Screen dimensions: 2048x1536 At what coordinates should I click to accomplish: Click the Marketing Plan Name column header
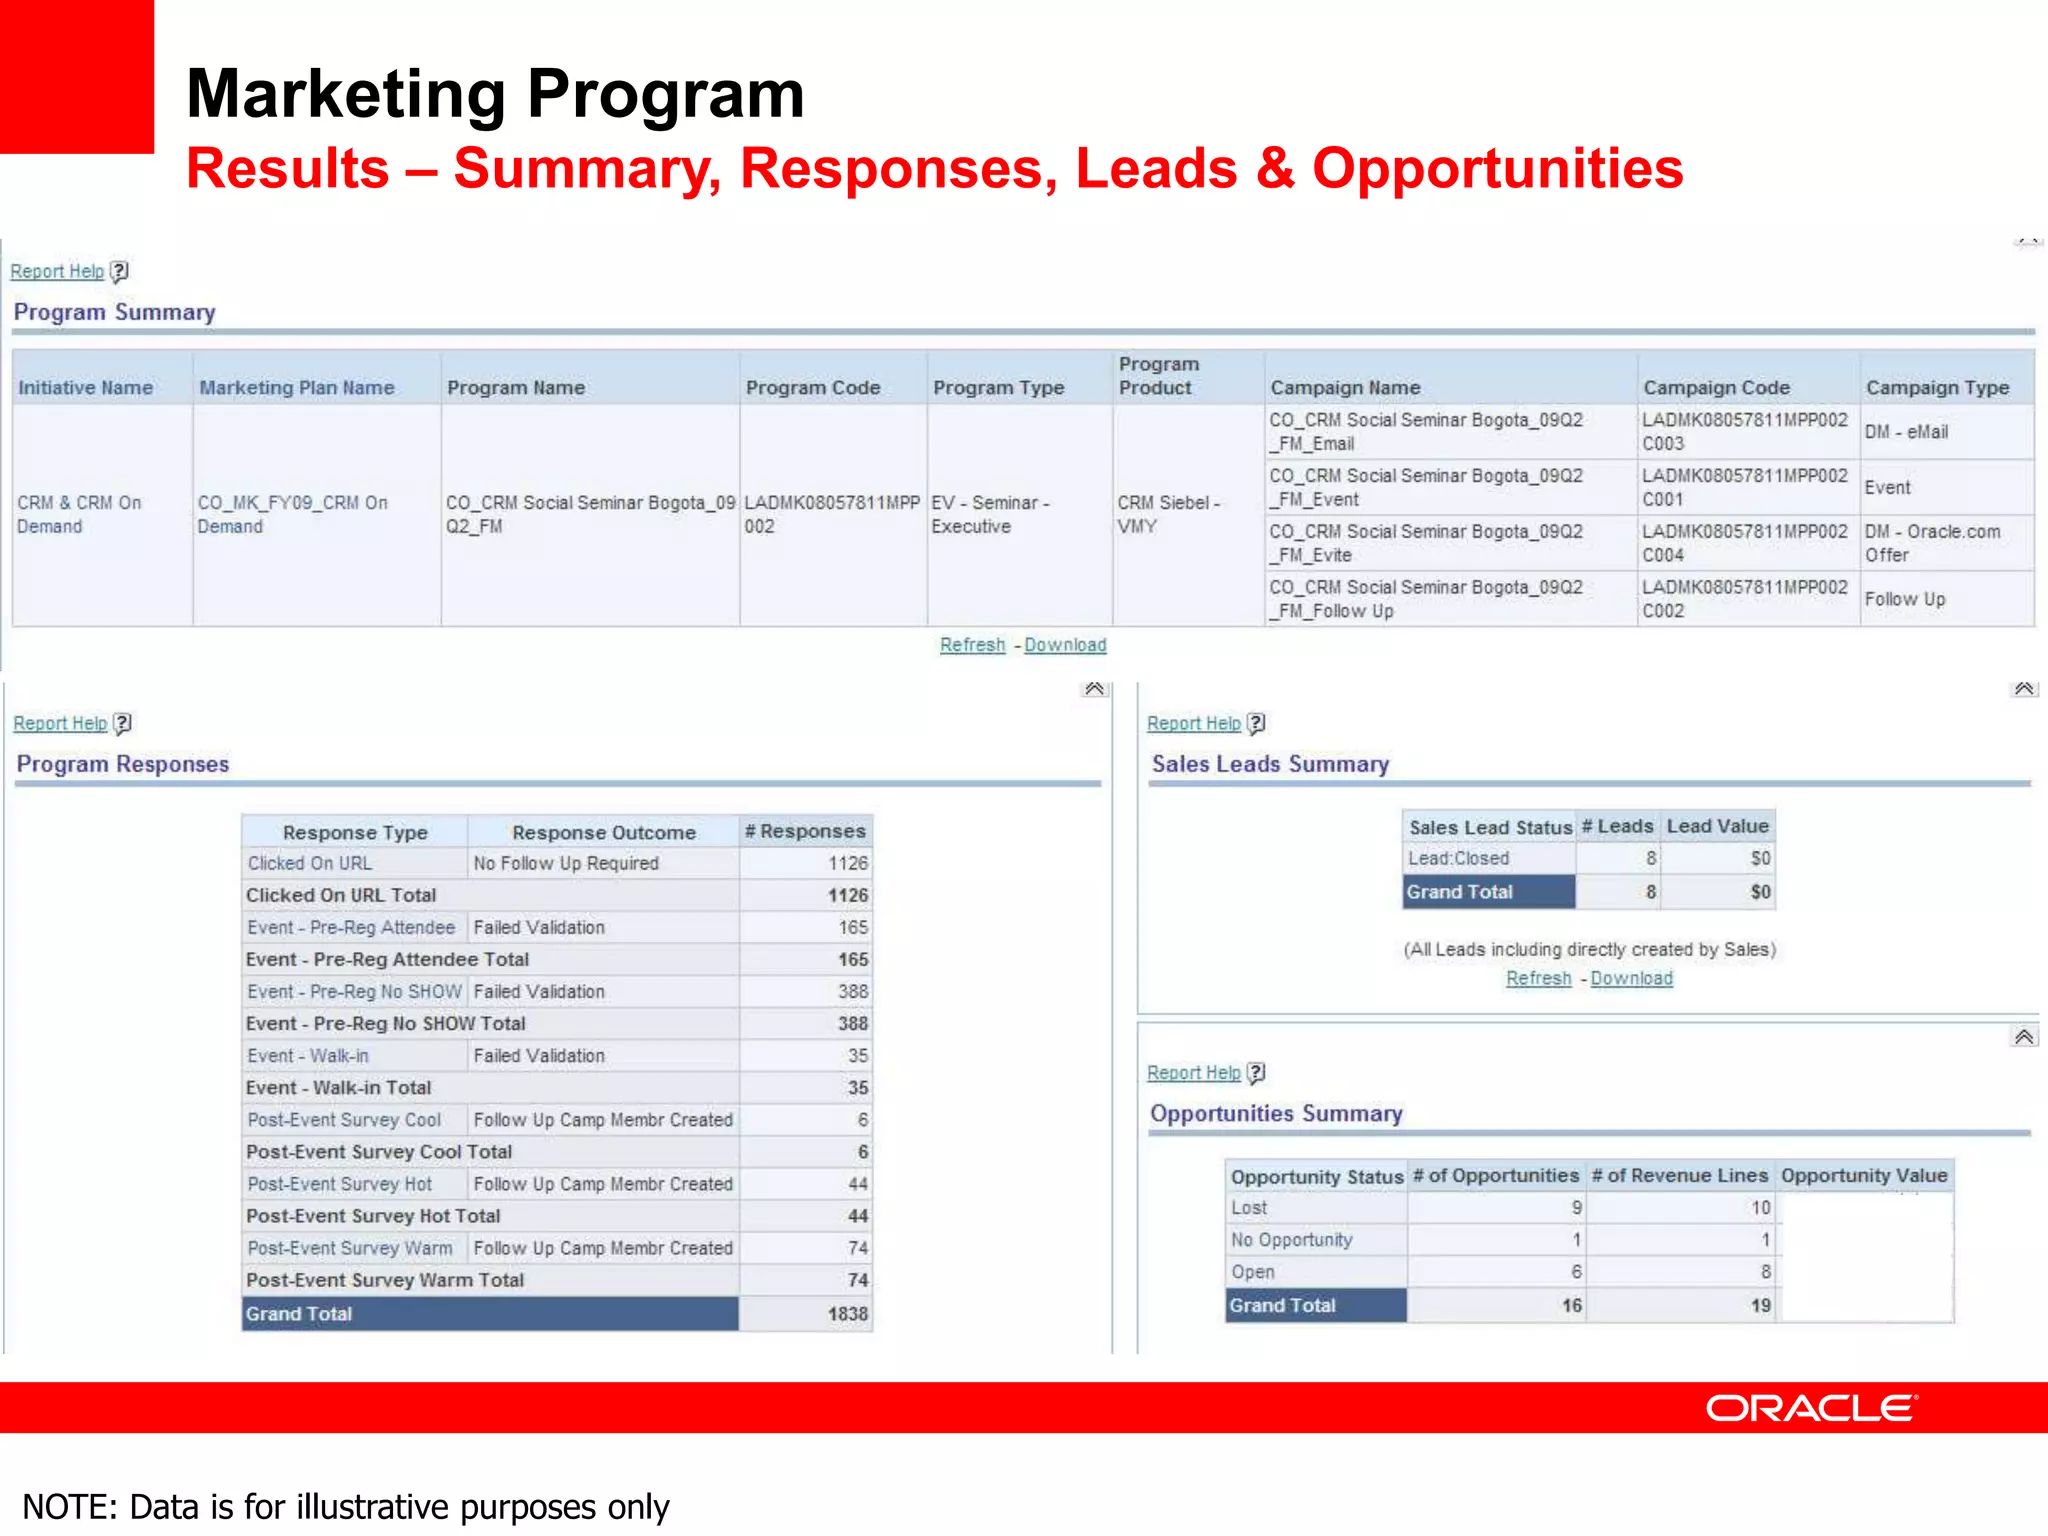(x=297, y=388)
